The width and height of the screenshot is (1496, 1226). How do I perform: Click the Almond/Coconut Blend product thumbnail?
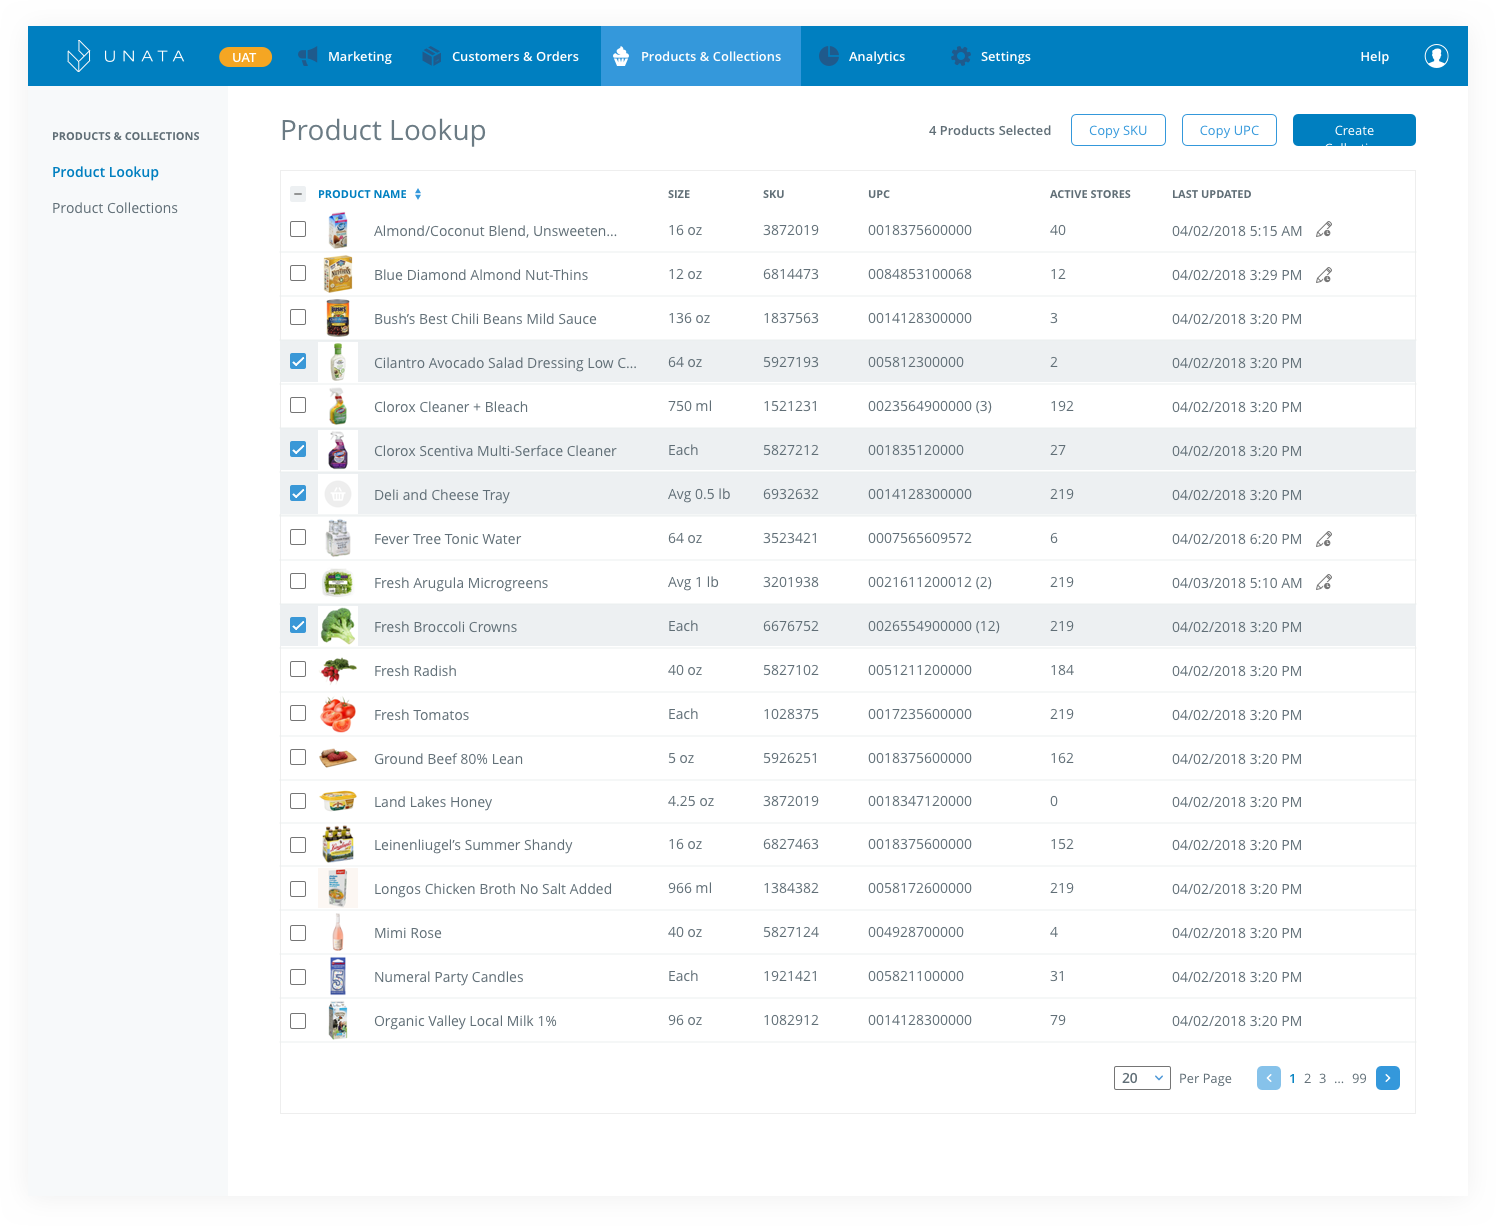338,230
